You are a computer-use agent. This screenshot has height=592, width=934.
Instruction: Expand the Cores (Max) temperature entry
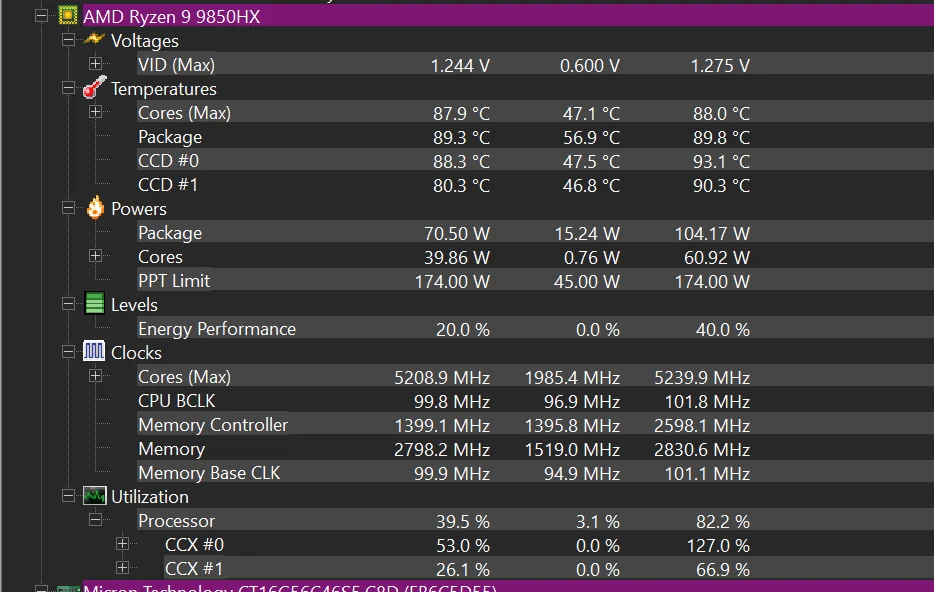coord(95,111)
